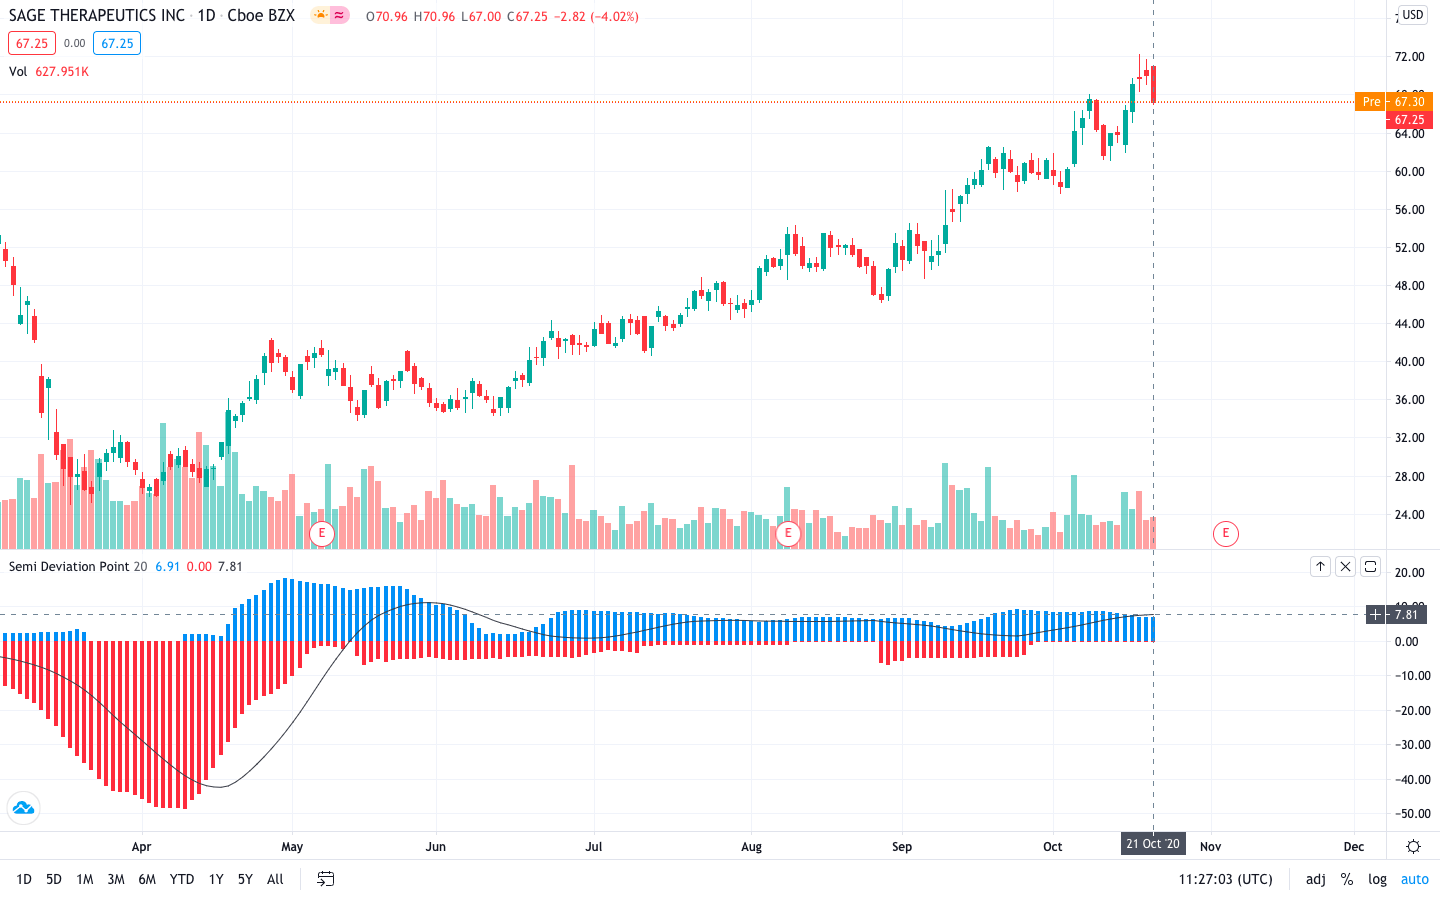The width and height of the screenshot is (1440, 898).
Task: Click the 11:27:03 (UTC) timezone clock
Action: (1225, 879)
